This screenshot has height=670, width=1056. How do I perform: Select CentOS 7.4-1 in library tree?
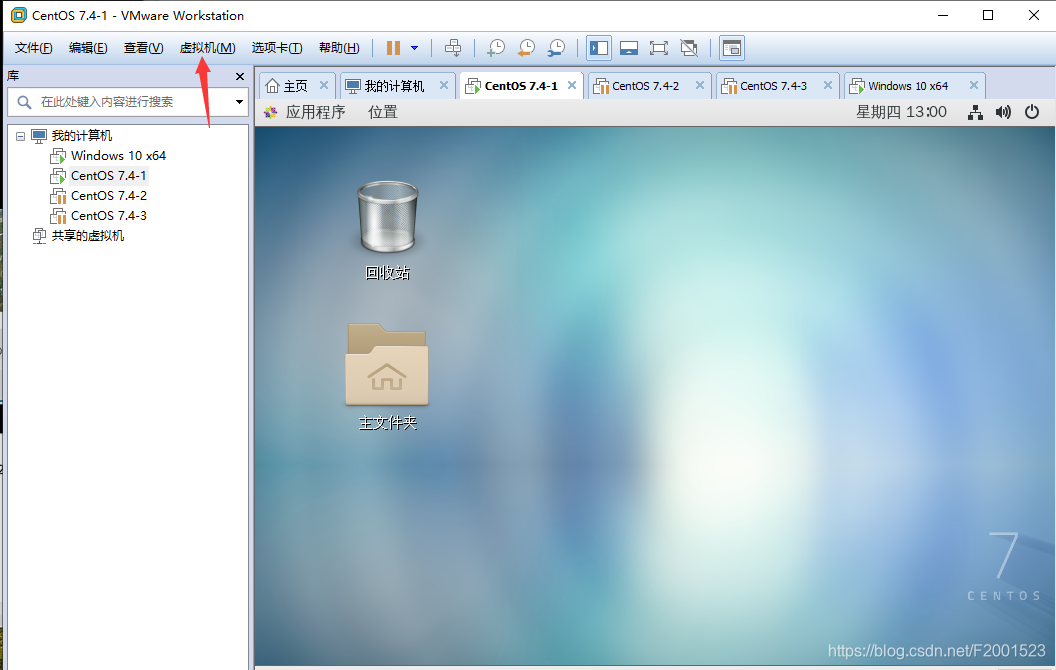(108, 176)
